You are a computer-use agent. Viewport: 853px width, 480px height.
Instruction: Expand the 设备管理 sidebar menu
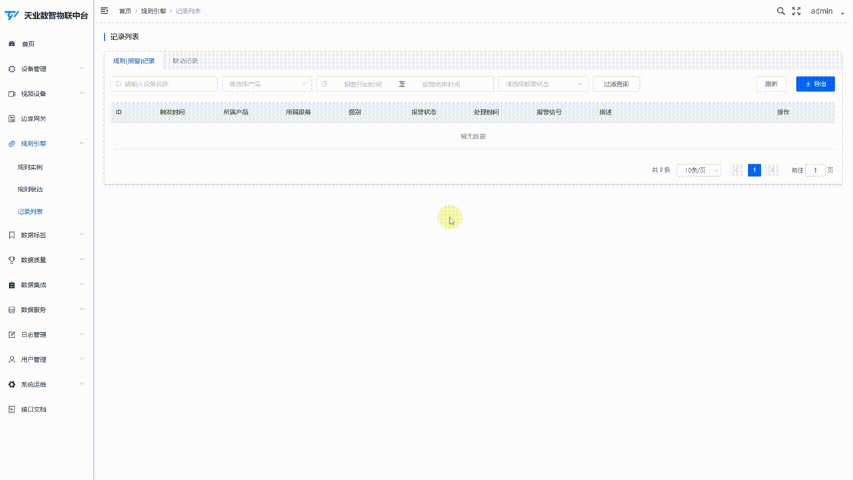coord(47,69)
